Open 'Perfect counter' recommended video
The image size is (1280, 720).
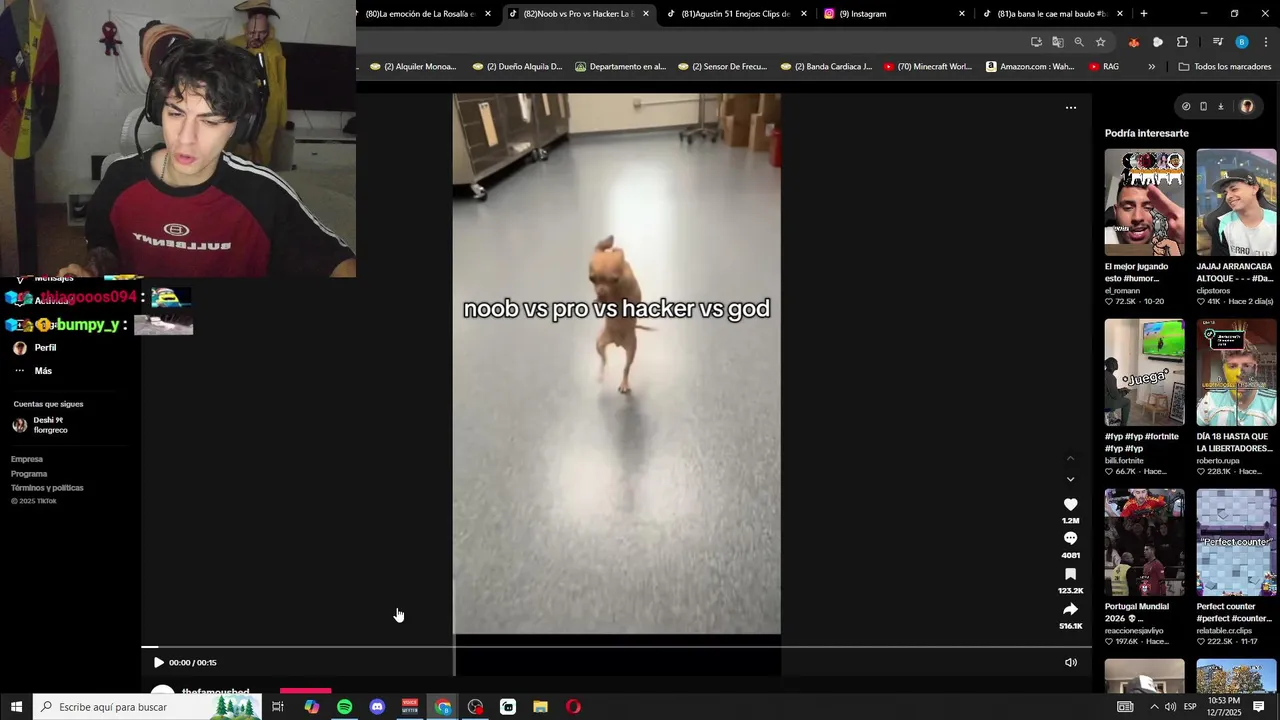[x=1236, y=543]
